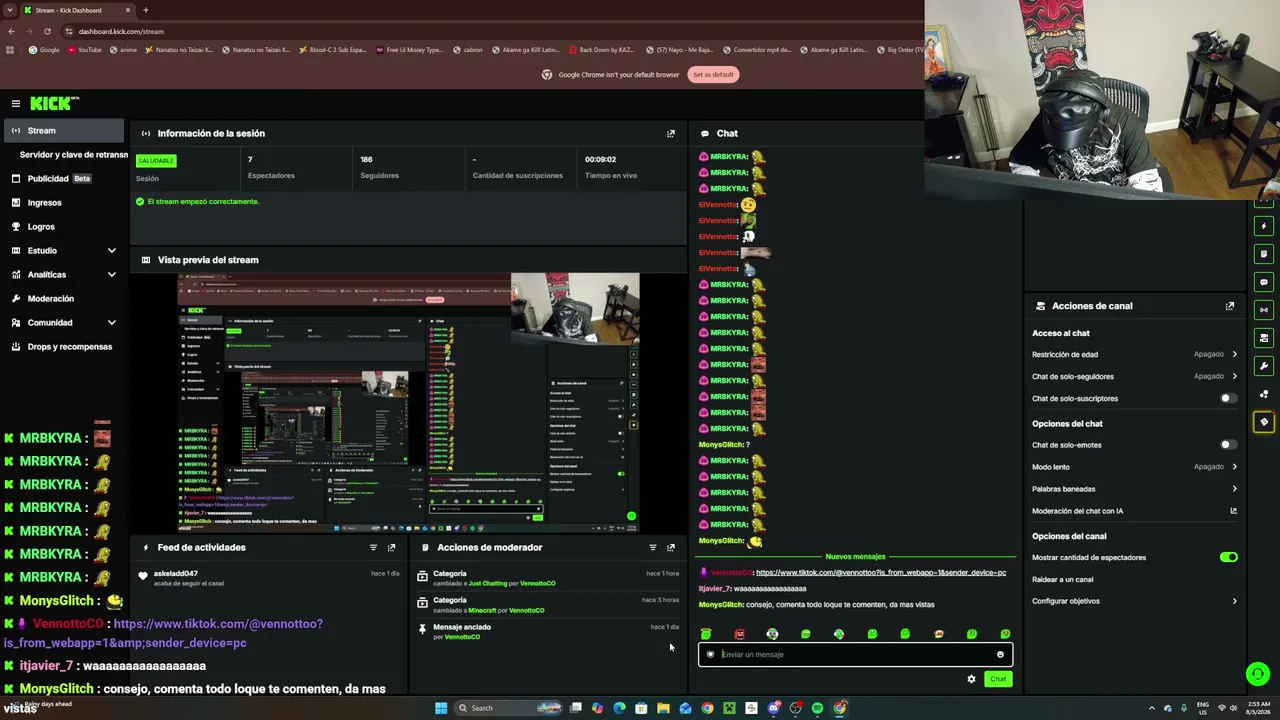Open Palabras baneadas list
1280x720 pixels.
[x=1135, y=489]
